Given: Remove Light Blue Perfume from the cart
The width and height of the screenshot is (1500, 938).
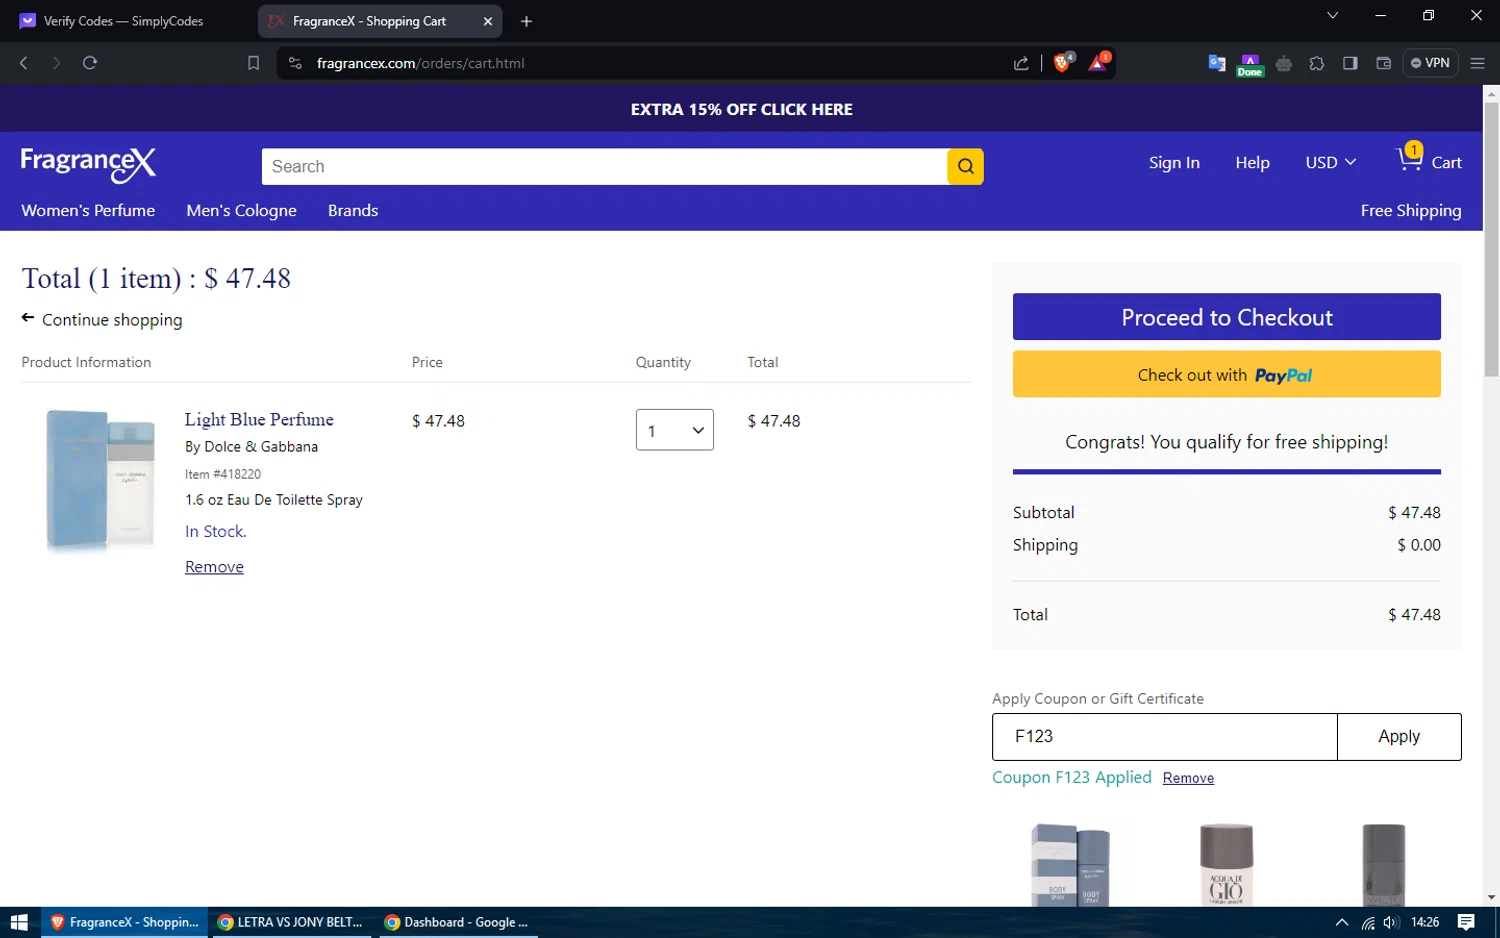Looking at the screenshot, I should pos(214,567).
